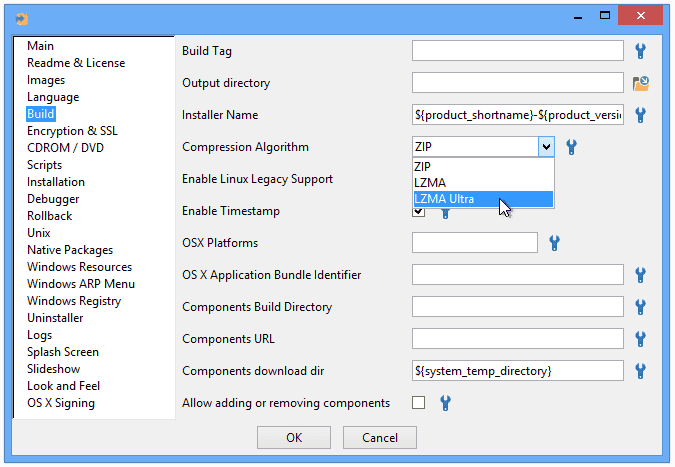Open the Windows Registry section
Viewport: 675px width, 467px height.
pyautogui.click(x=74, y=301)
